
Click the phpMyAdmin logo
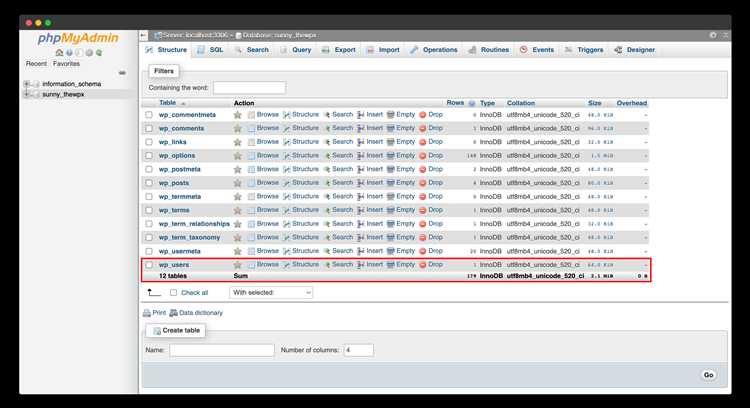coord(78,38)
